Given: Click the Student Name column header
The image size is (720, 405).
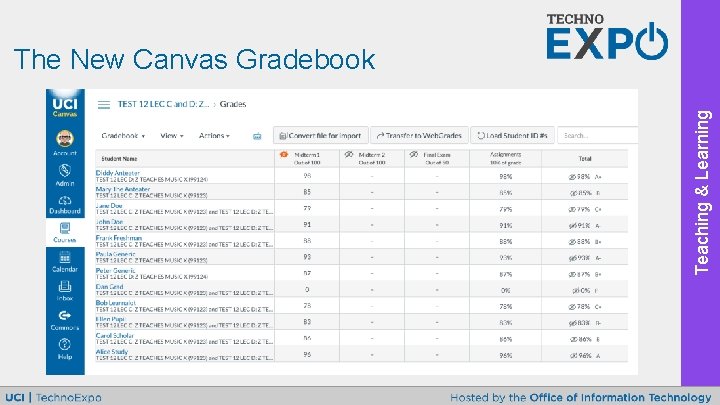Looking at the screenshot, I should coord(185,158).
